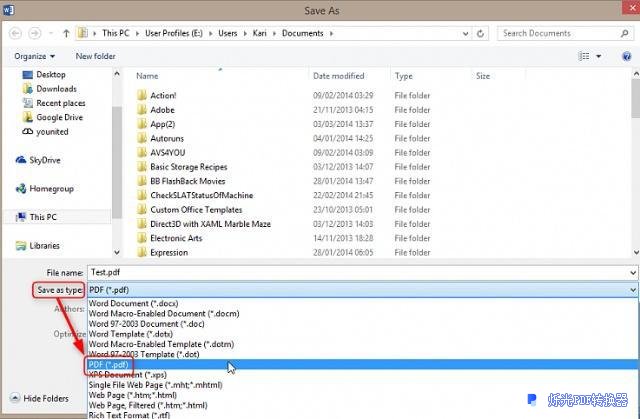
Task: Open the Adobe folder
Action: (162, 110)
